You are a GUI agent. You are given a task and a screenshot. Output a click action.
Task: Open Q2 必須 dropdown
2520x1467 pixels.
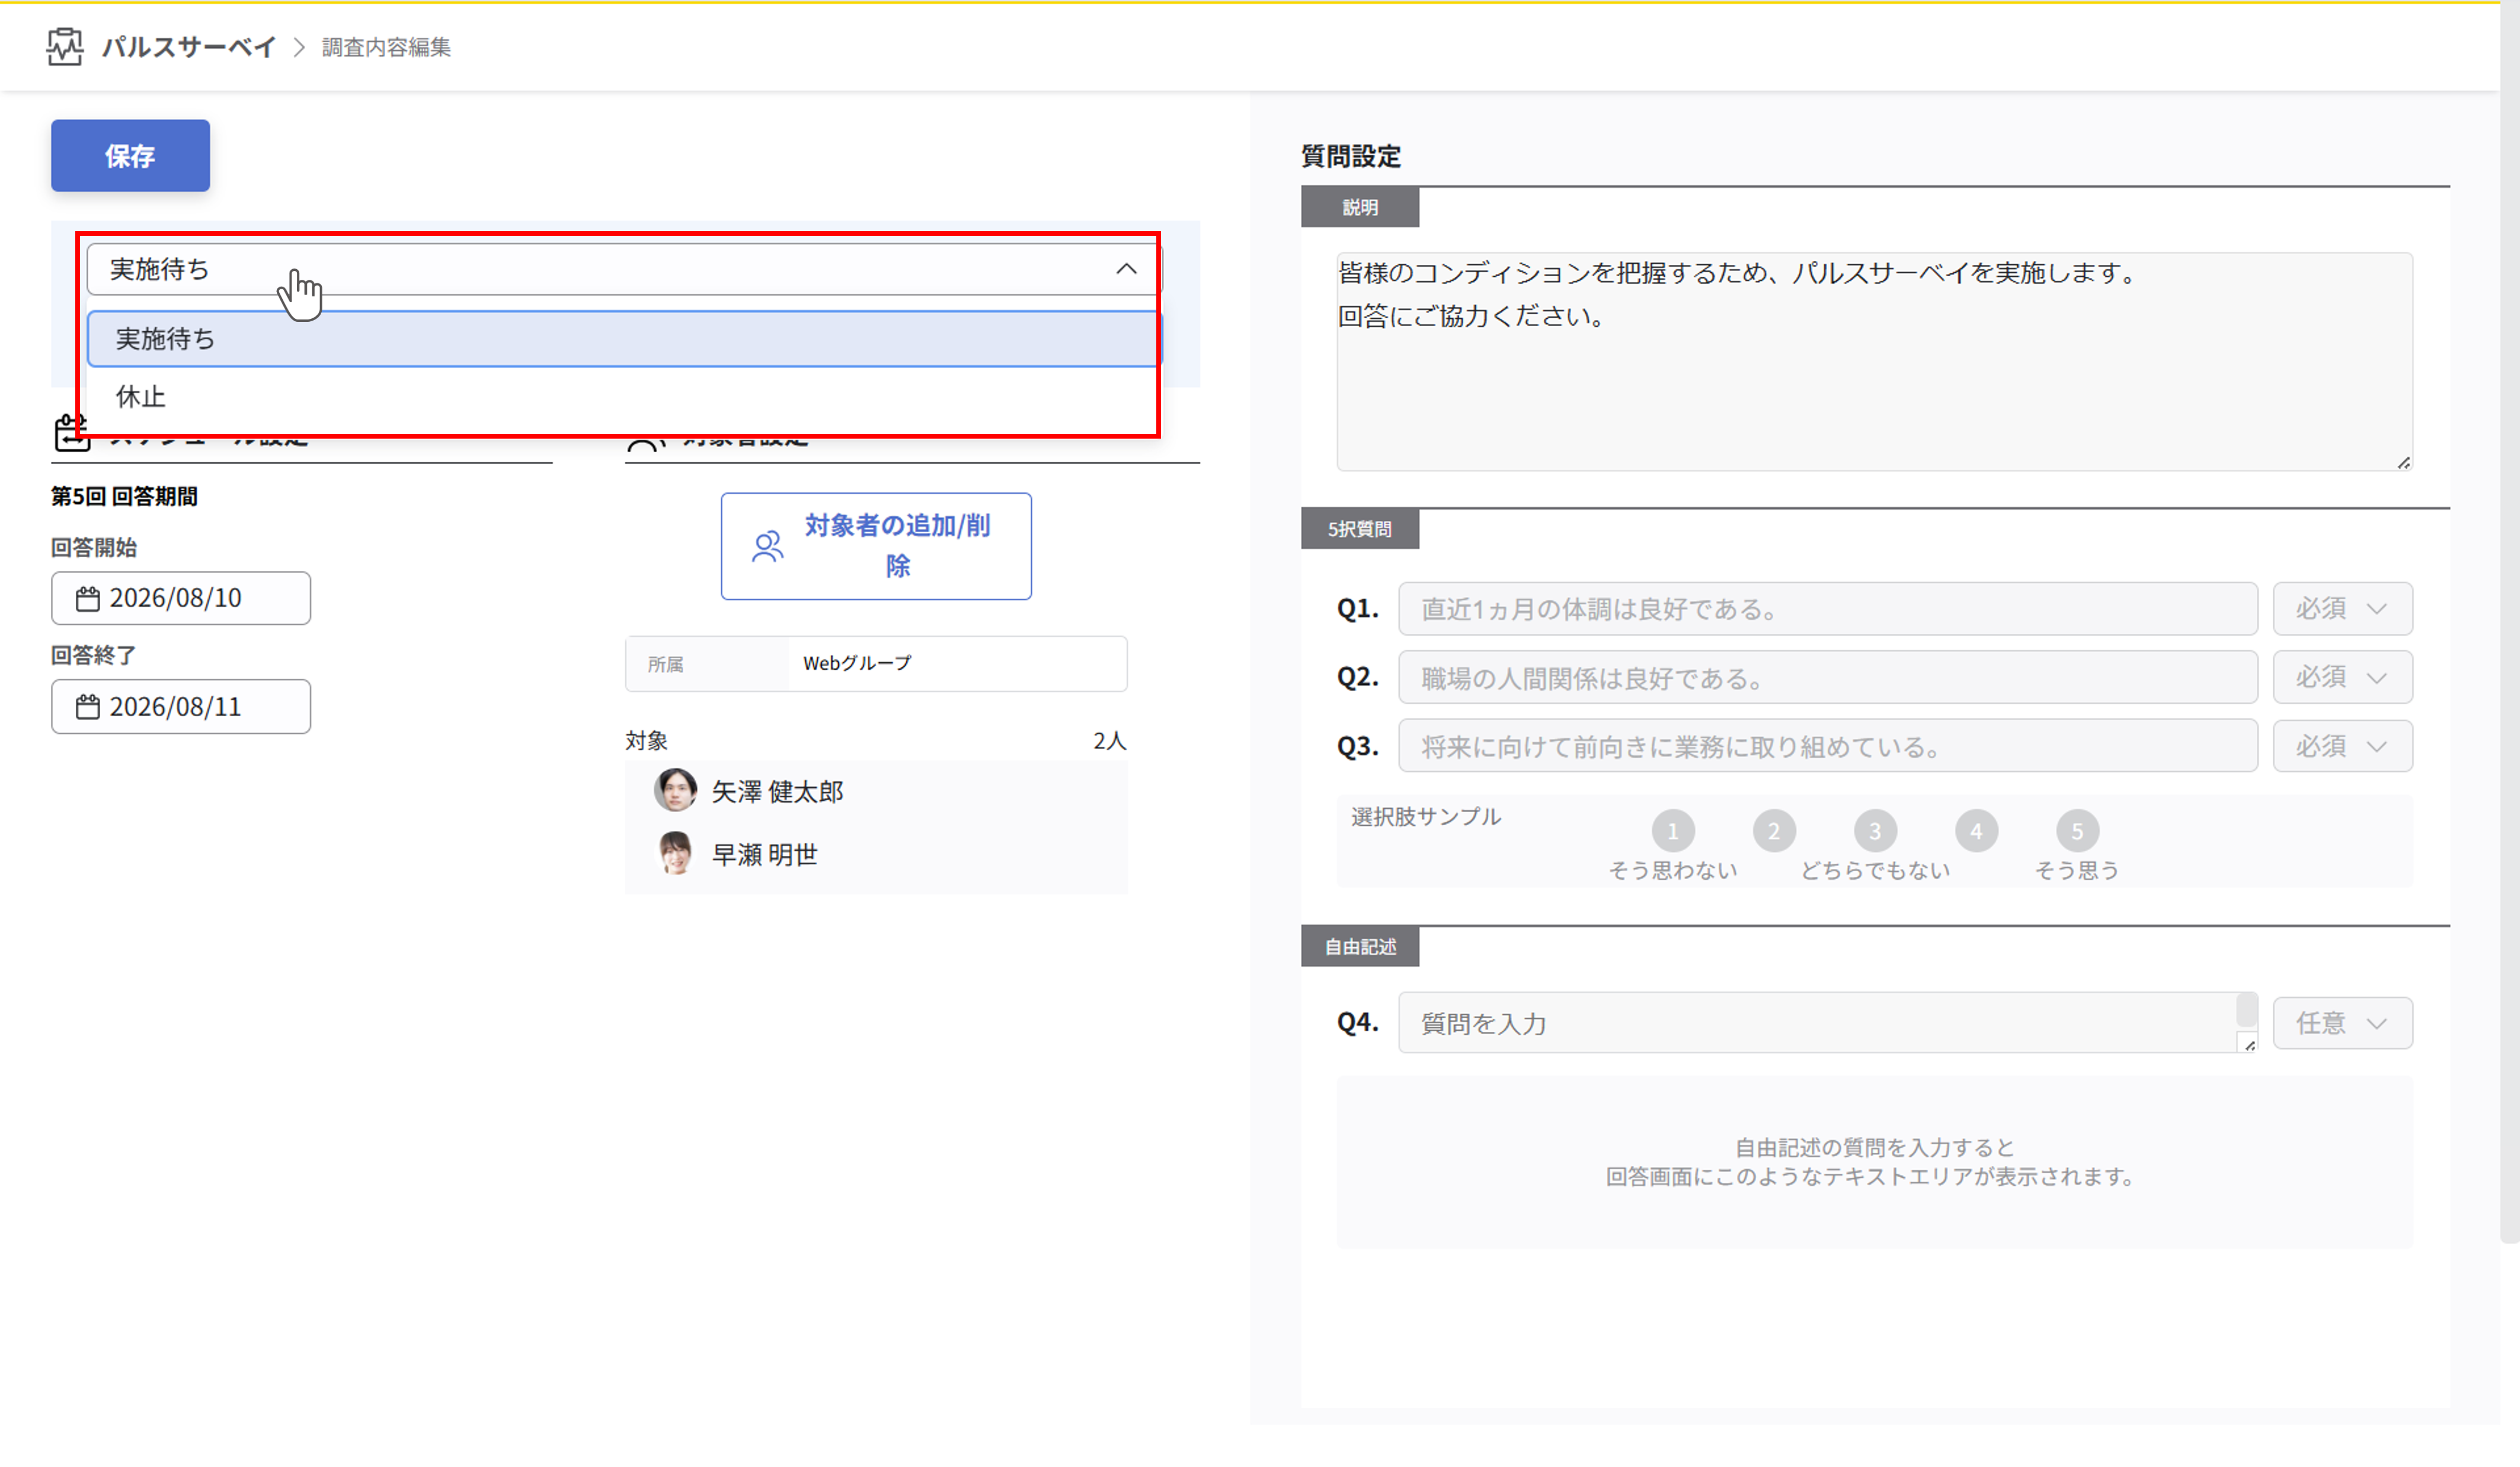[2342, 678]
